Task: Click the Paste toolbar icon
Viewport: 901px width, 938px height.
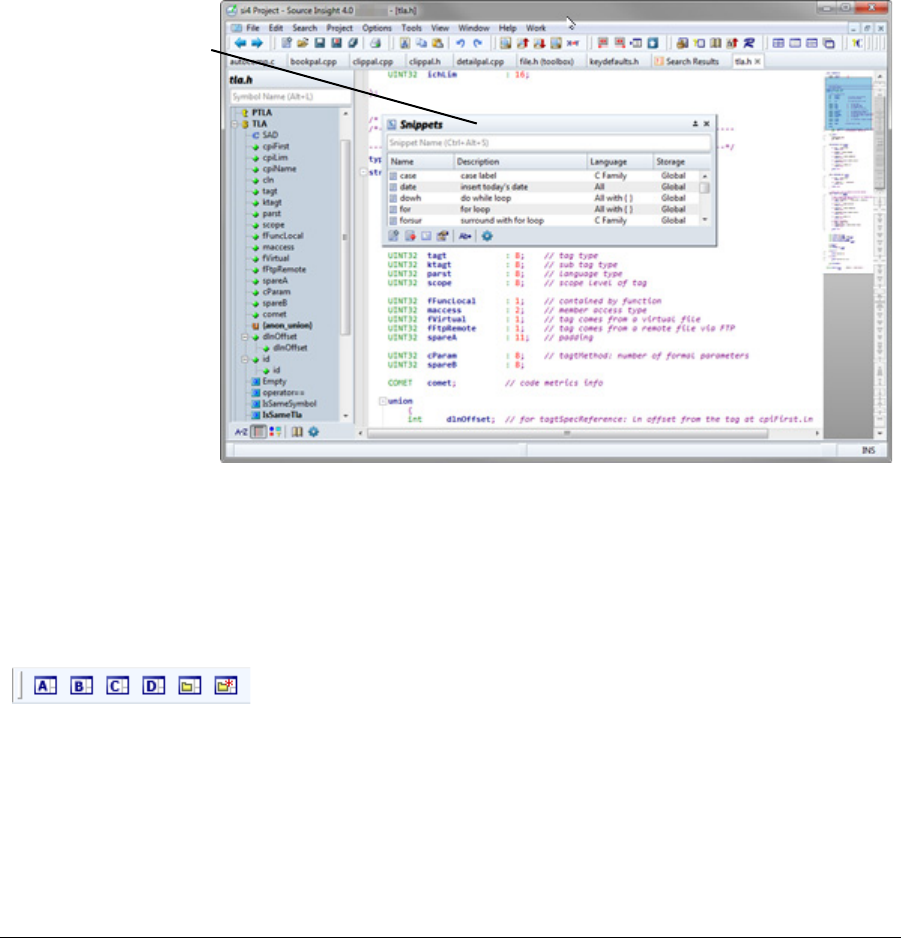Action: (x=438, y=43)
